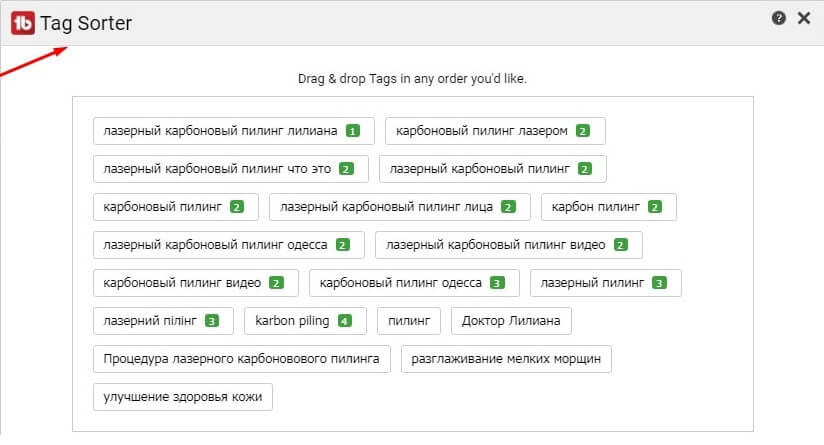The height and width of the screenshot is (445, 824).
Task: Select tag 'Процедура лазерного карбоновового пилинга'
Action: click(241, 359)
